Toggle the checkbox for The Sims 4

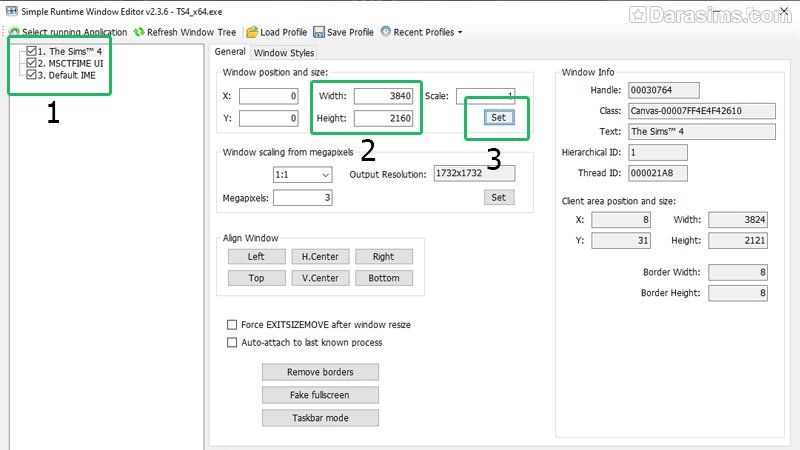(x=31, y=51)
